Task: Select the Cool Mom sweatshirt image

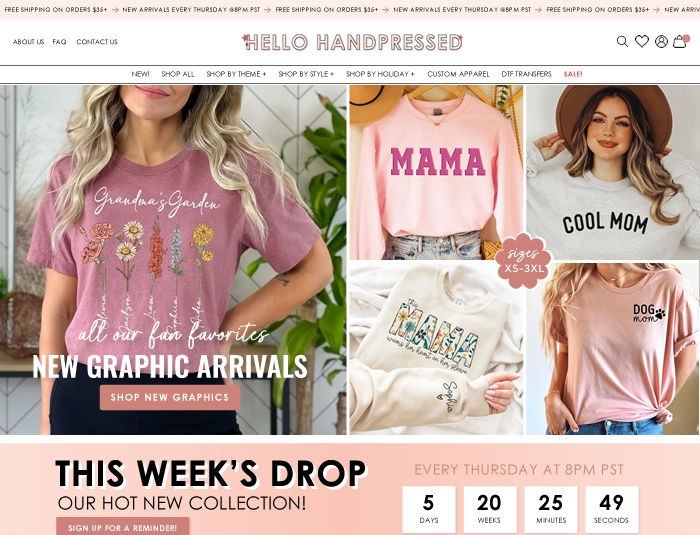Action: click(613, 172)
